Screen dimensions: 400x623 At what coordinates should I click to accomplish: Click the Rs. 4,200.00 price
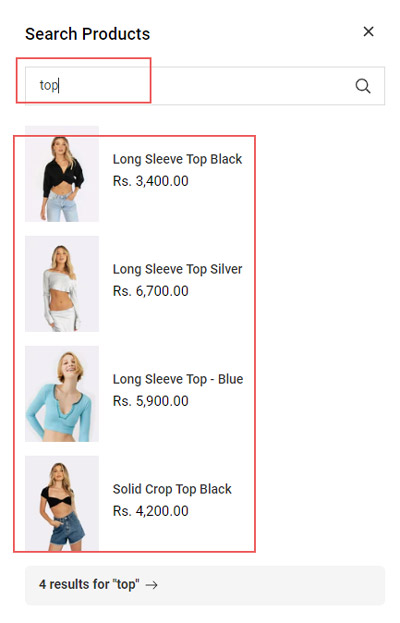[151, 511]
